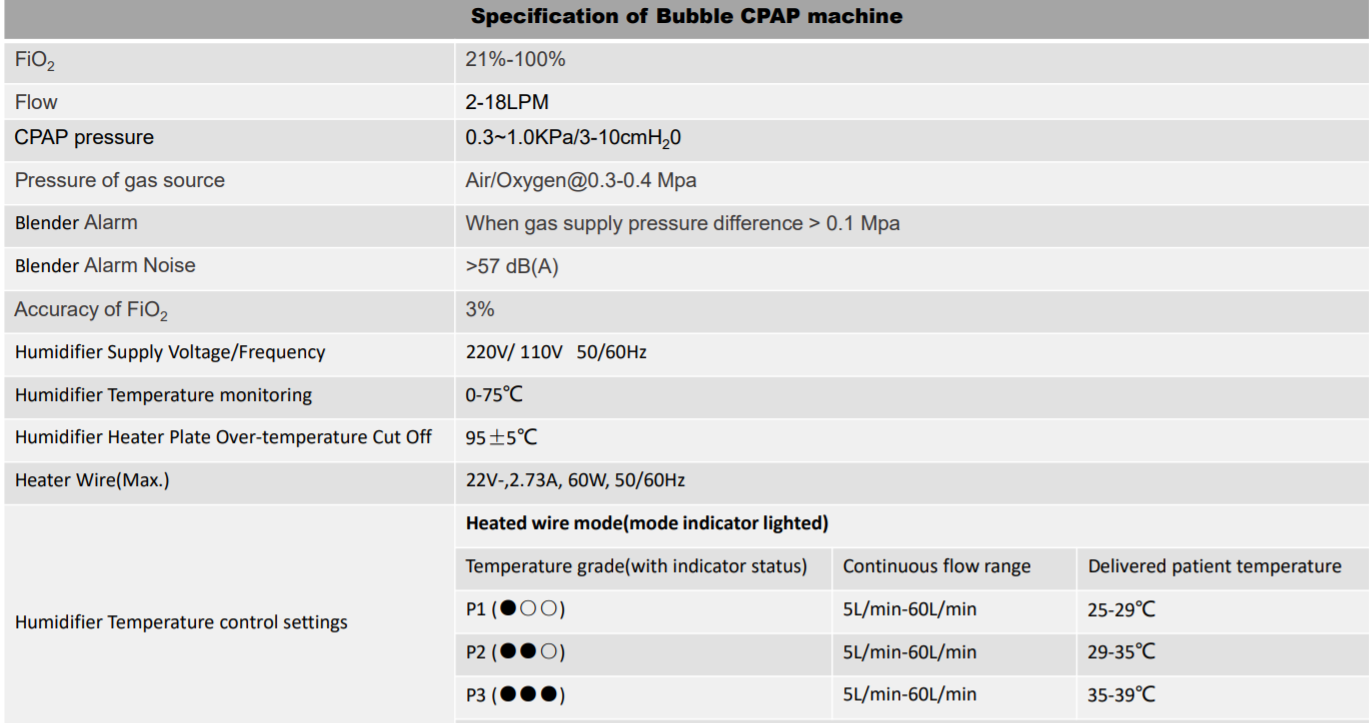Click the Blender Alarm Noise label
The height and width of the screenshot is (723, 1369).
click(x=105, y=265)
